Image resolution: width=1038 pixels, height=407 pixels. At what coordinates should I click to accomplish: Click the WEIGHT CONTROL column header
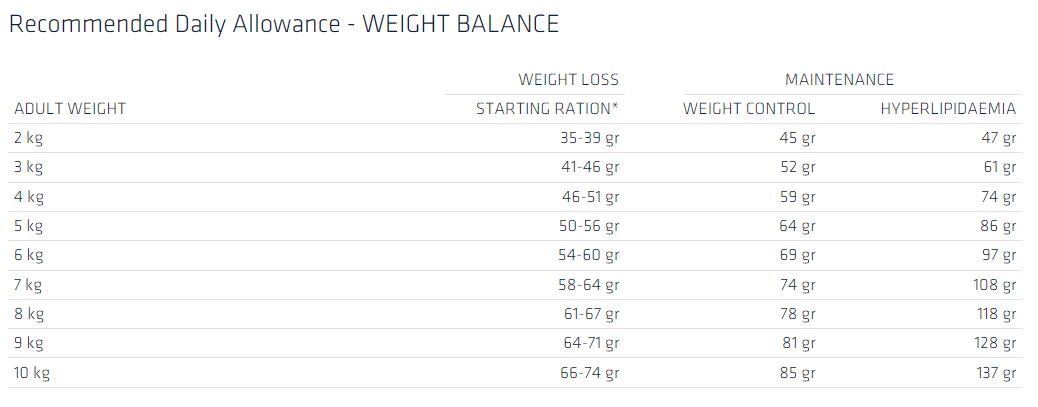[x=749, y=109]
